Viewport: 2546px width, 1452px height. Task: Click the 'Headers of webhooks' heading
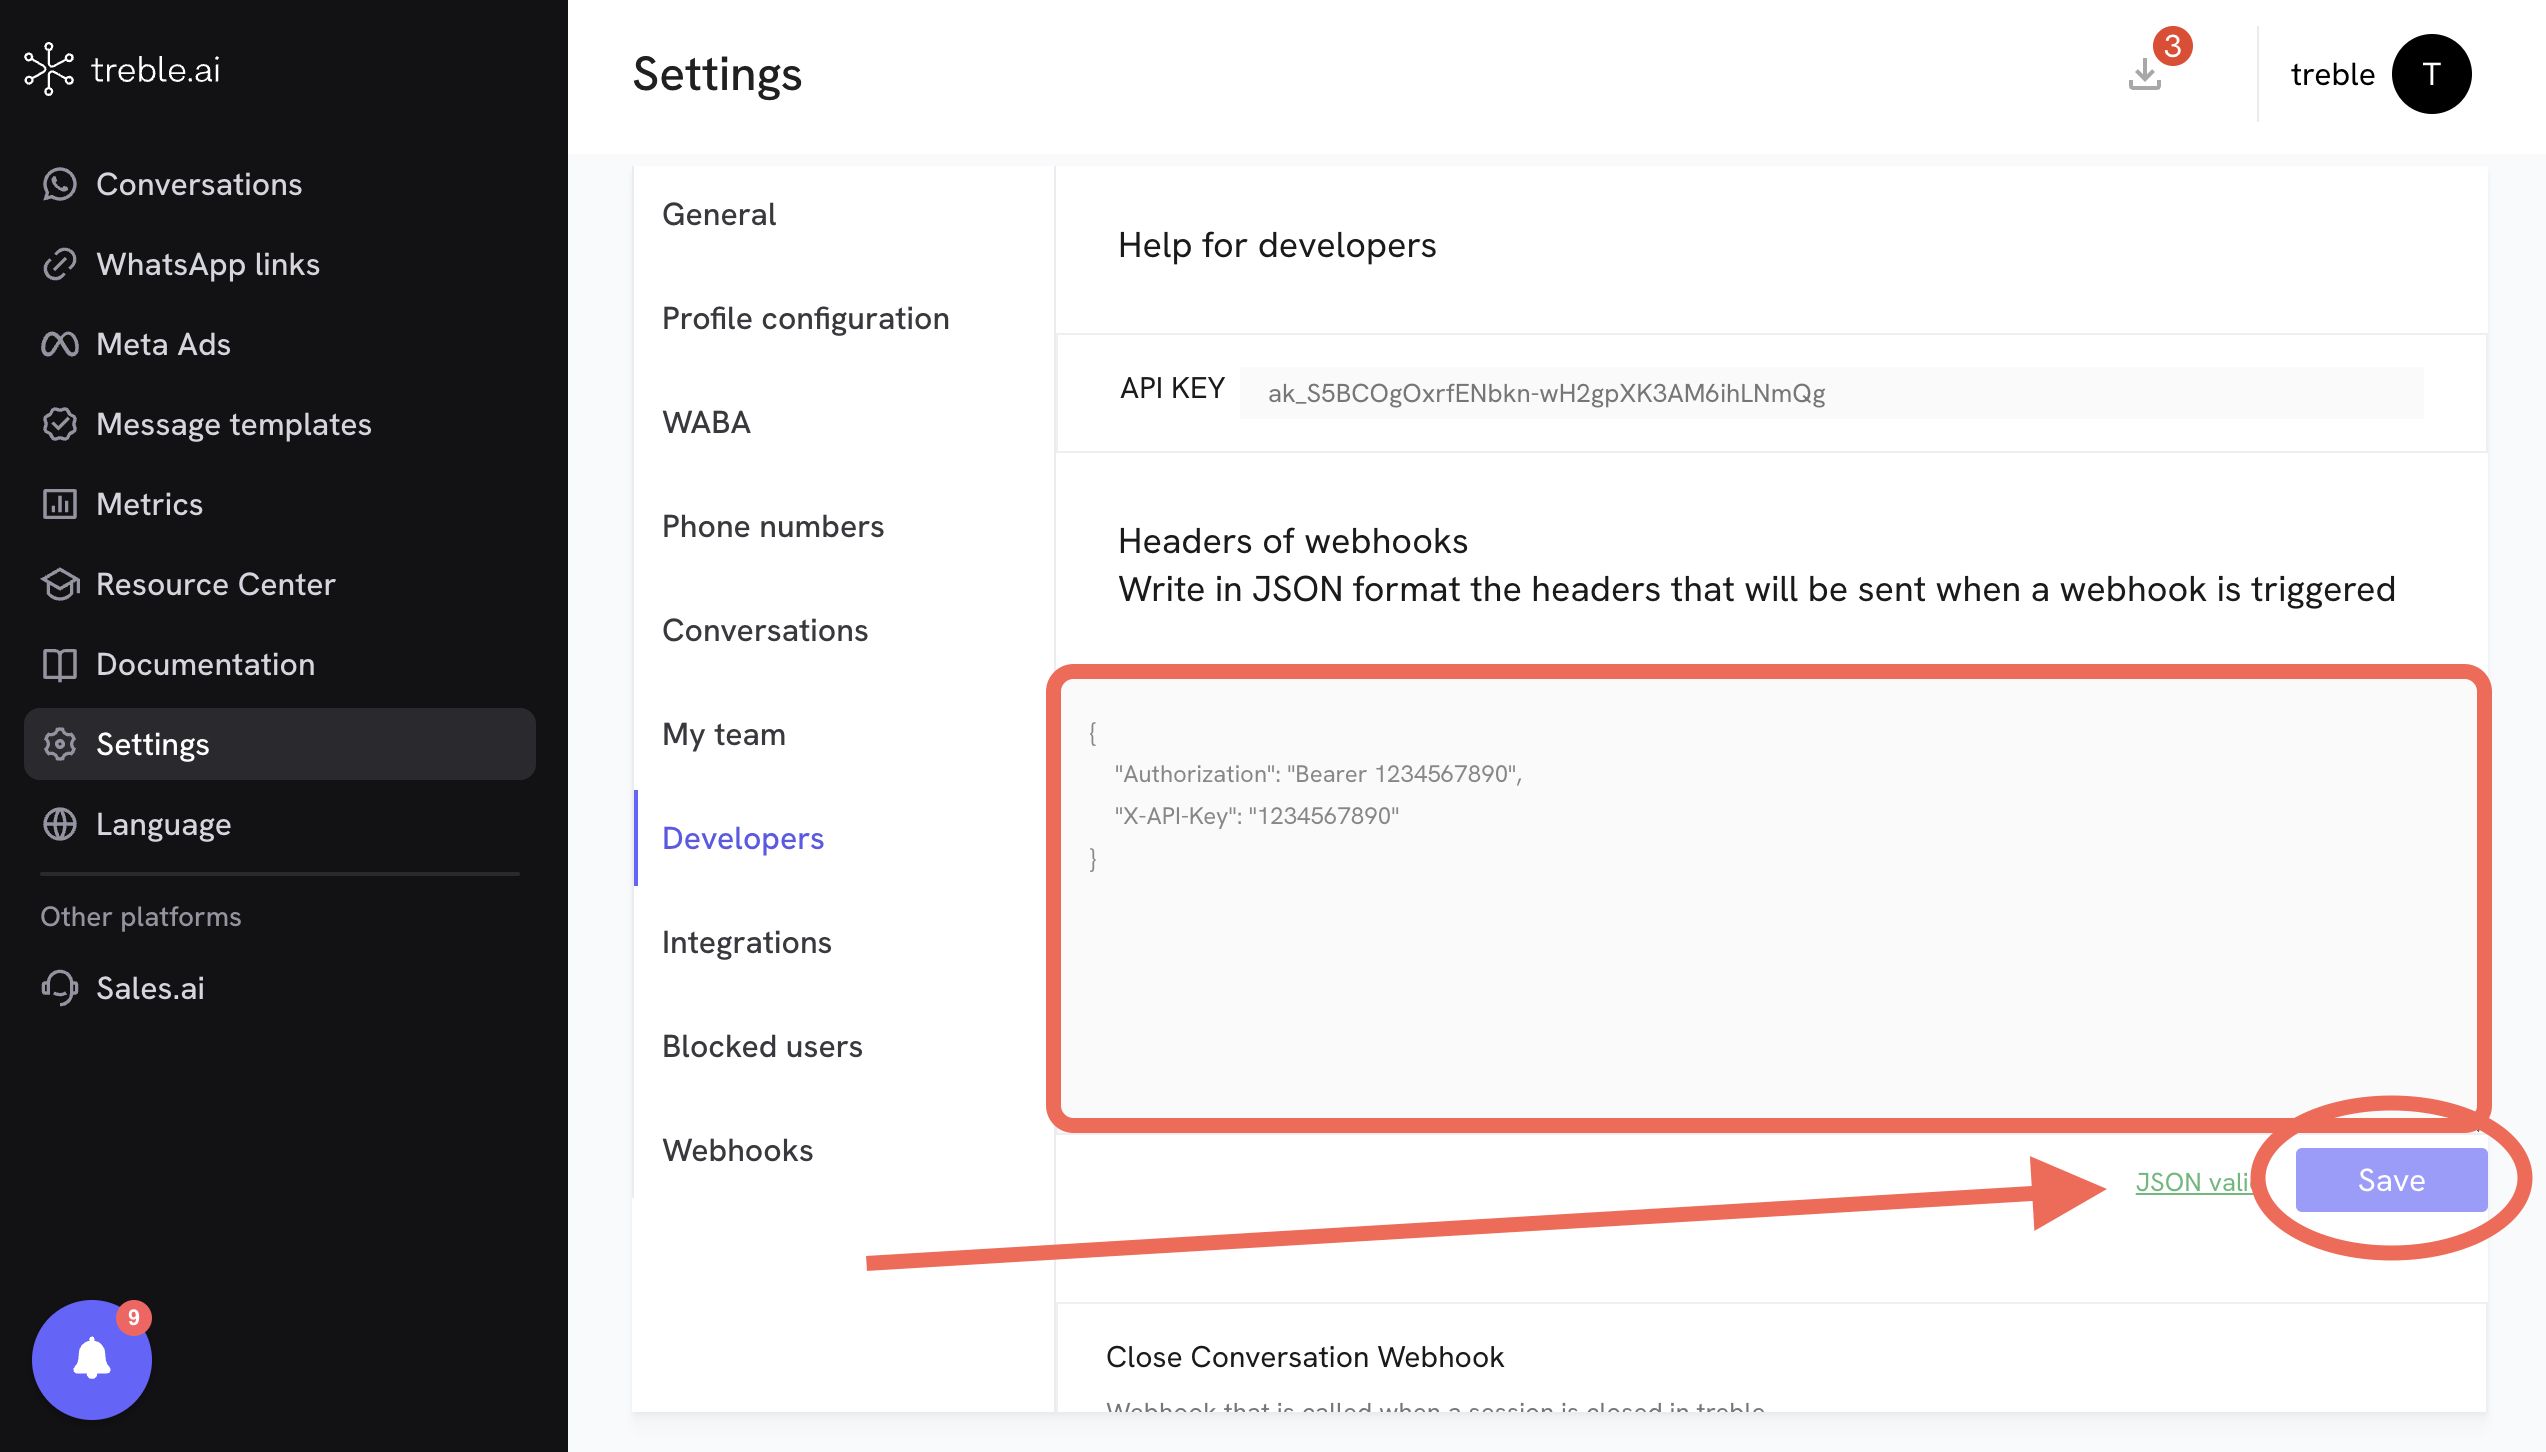[1293, 541]
